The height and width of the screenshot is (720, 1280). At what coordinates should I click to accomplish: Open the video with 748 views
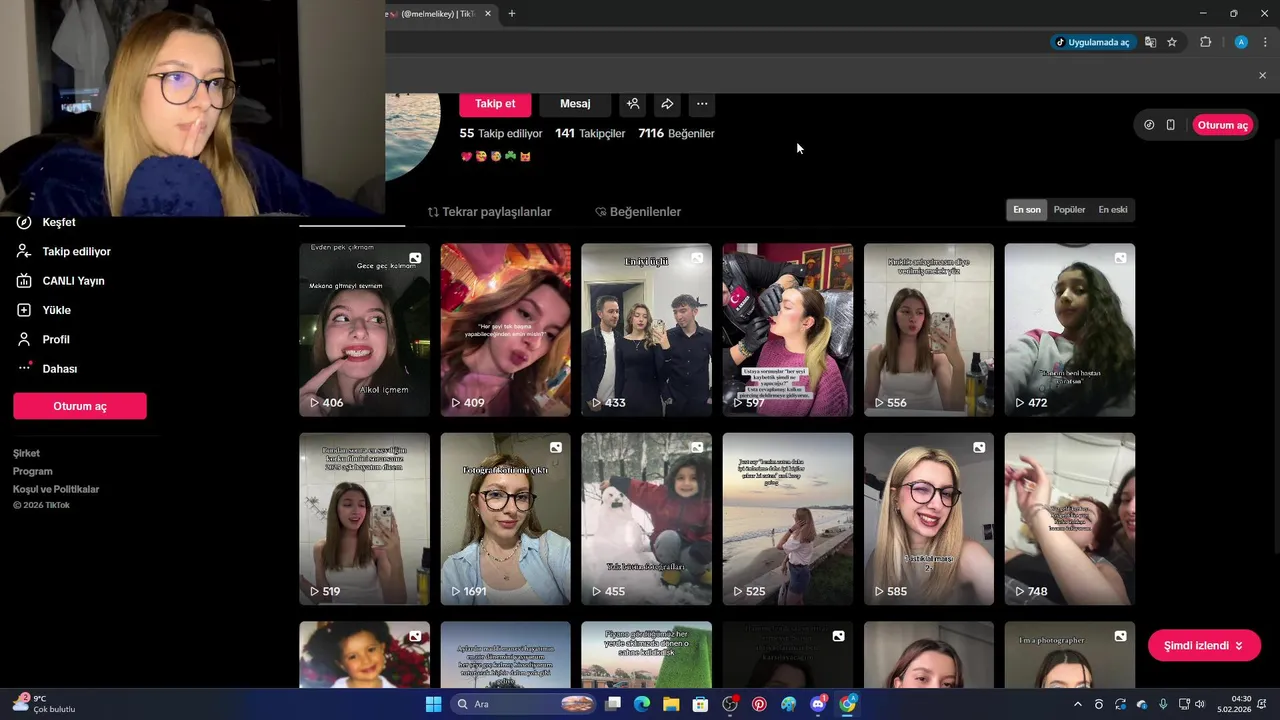1070,519
